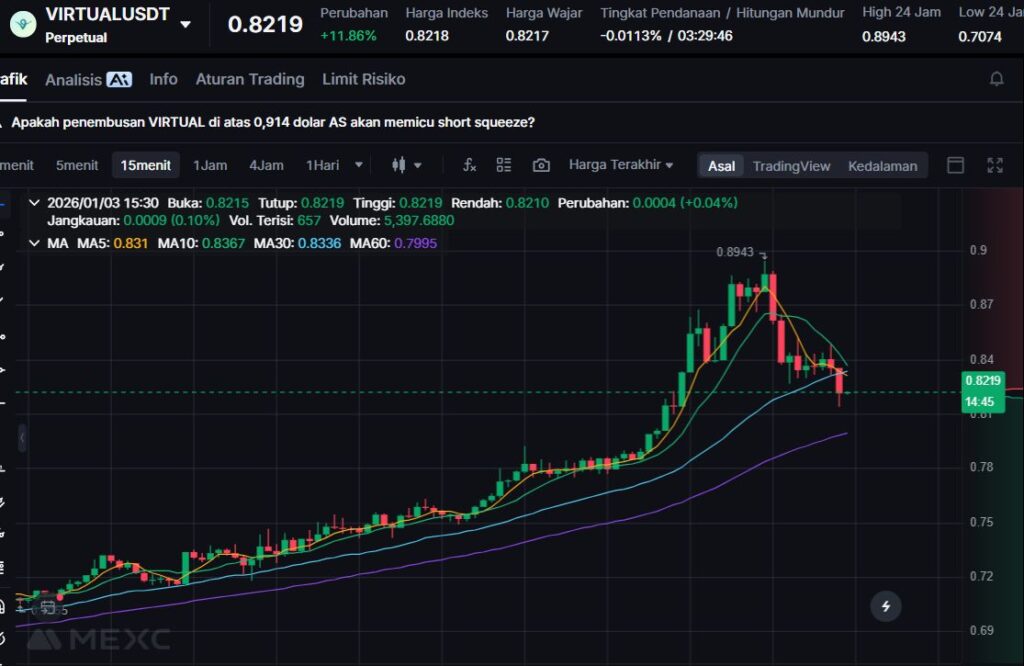The image size is (1024, 666).
Task: Click the VIRTUALUSDT coin logo
Action: point(22,24)
